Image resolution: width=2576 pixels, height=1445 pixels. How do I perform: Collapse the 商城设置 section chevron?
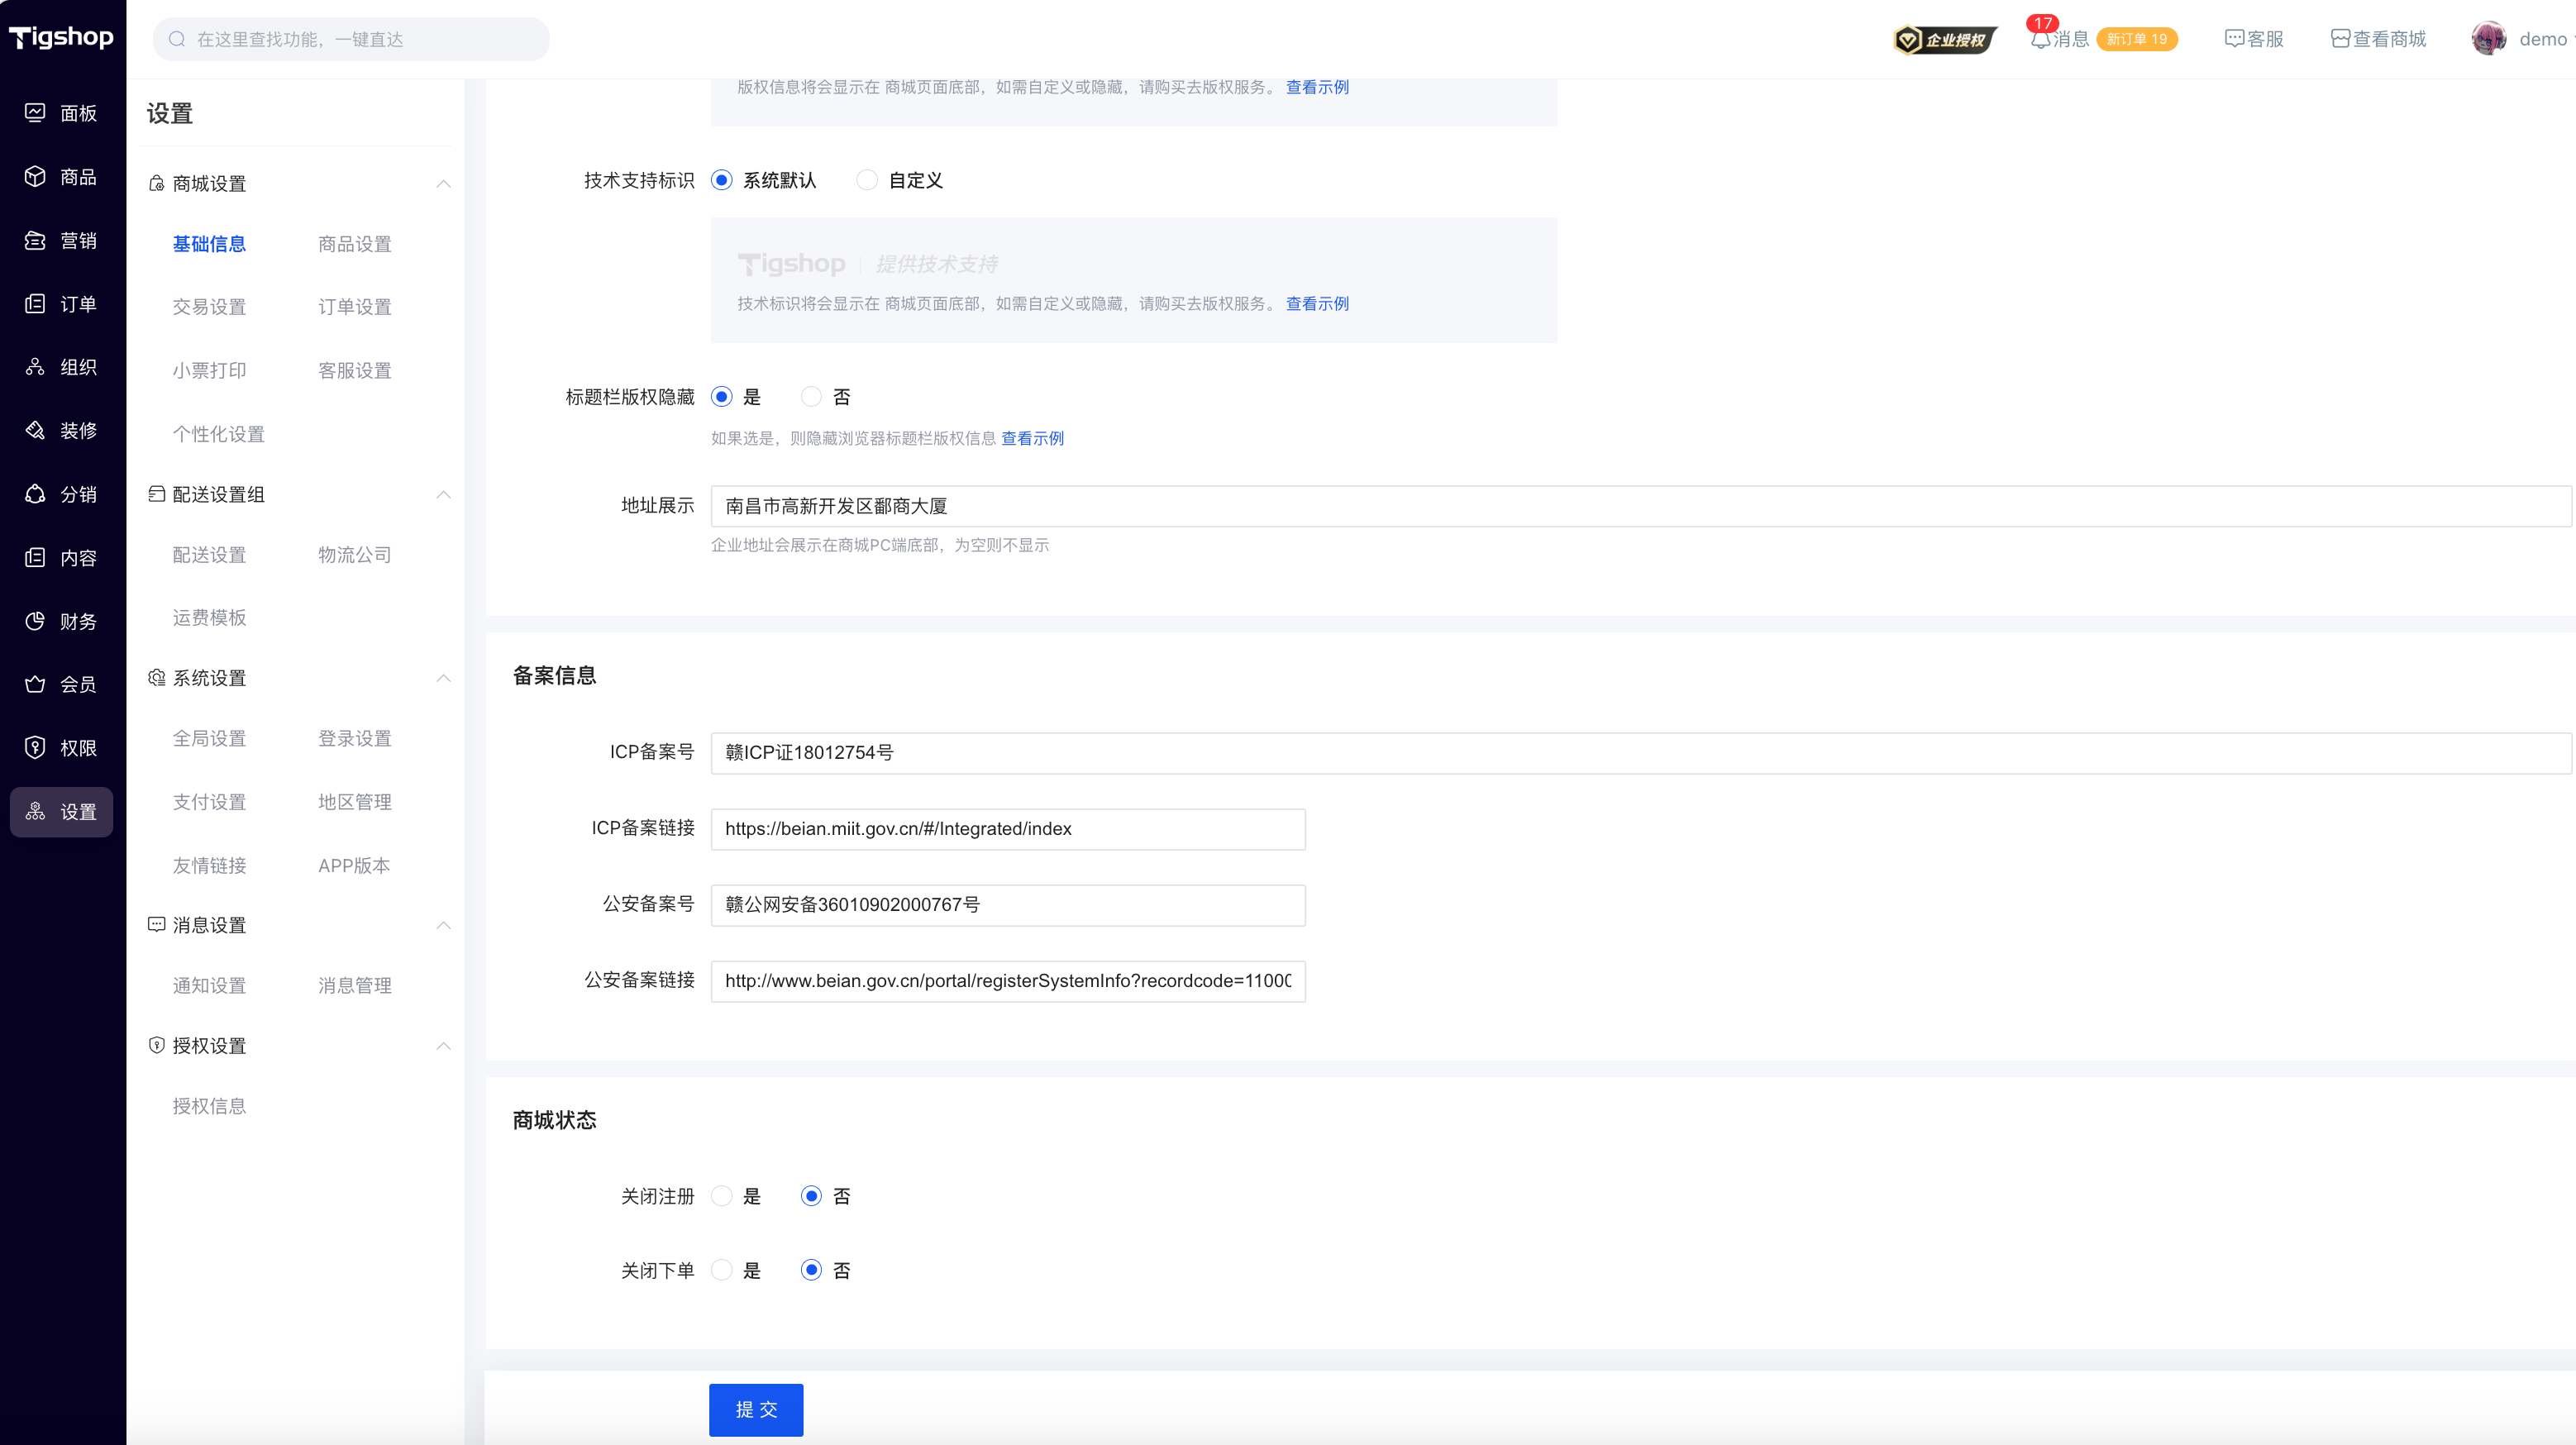(x=443, y=184)
